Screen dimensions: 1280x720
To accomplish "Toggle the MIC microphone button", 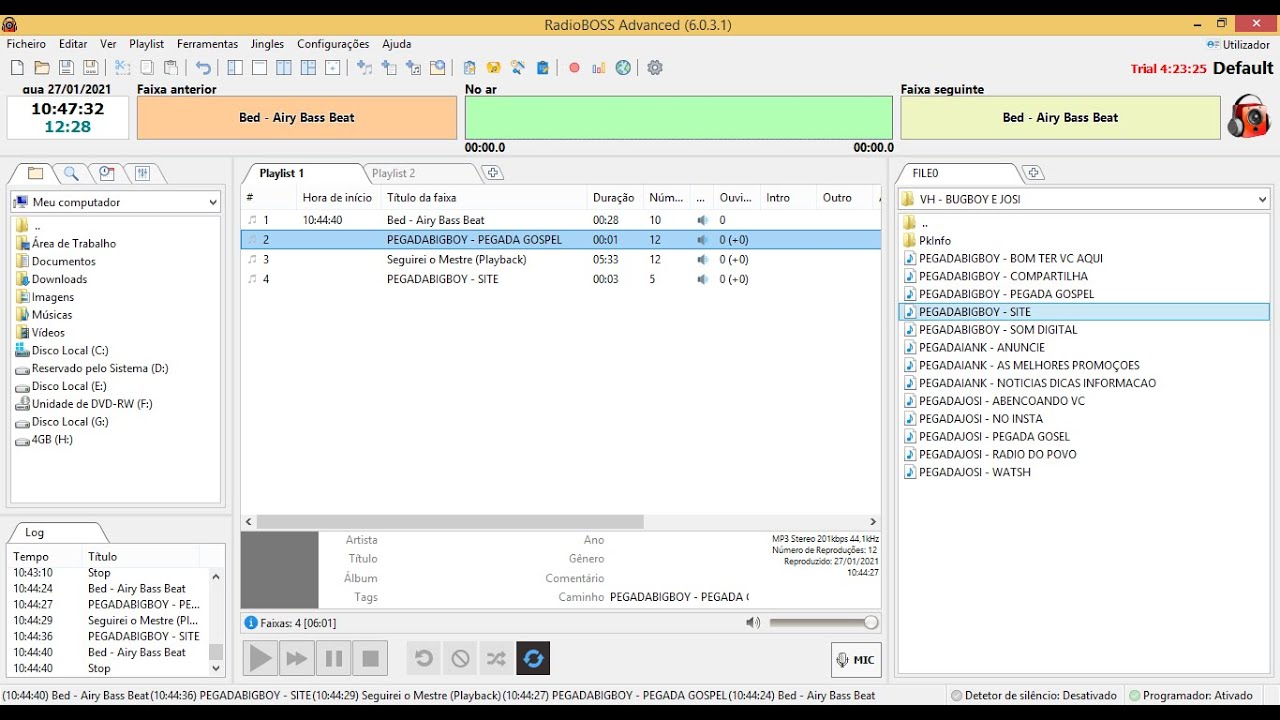I will (x=856, y=660).
